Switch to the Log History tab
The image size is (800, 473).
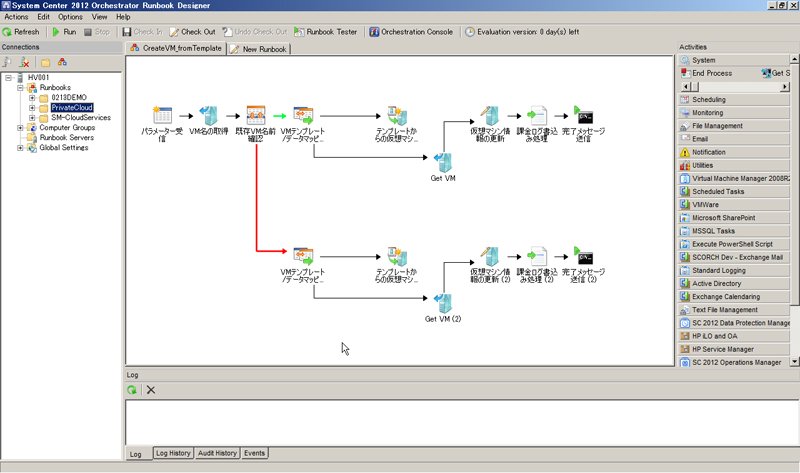click(173, 453)
